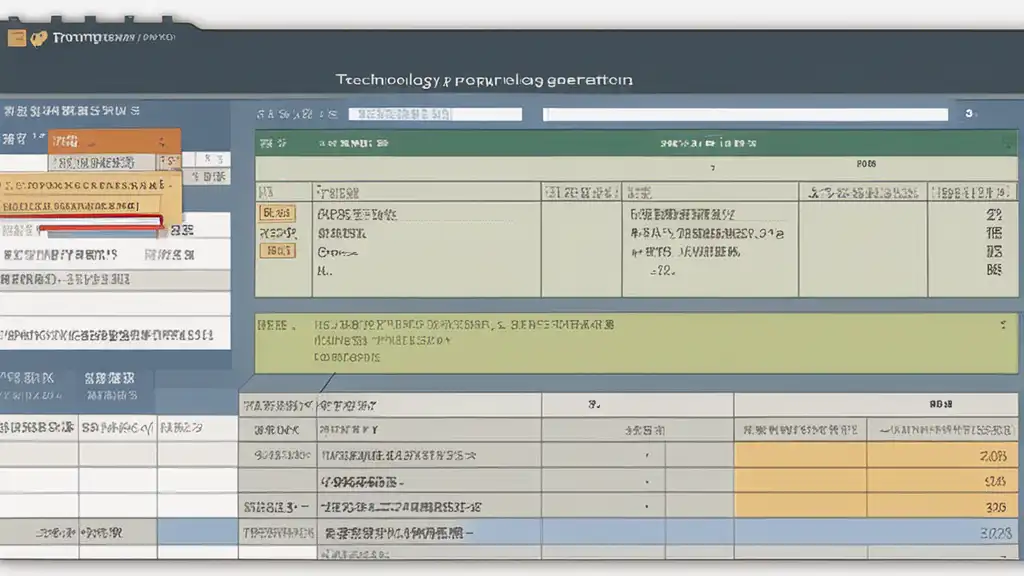
Task: Click small icon at green header right edge
Action: tap(1005, 143)
